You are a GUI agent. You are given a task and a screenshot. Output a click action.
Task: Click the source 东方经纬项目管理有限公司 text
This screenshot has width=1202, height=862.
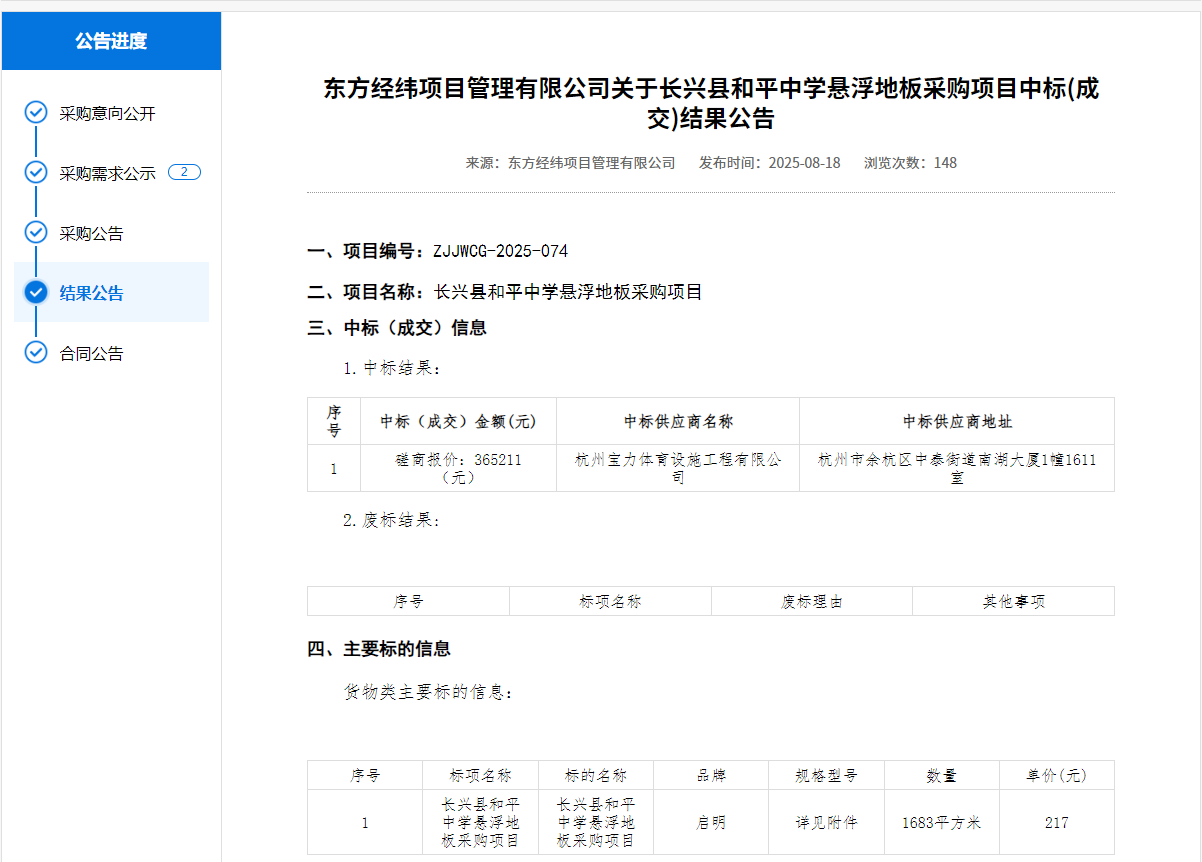[591, 163]
